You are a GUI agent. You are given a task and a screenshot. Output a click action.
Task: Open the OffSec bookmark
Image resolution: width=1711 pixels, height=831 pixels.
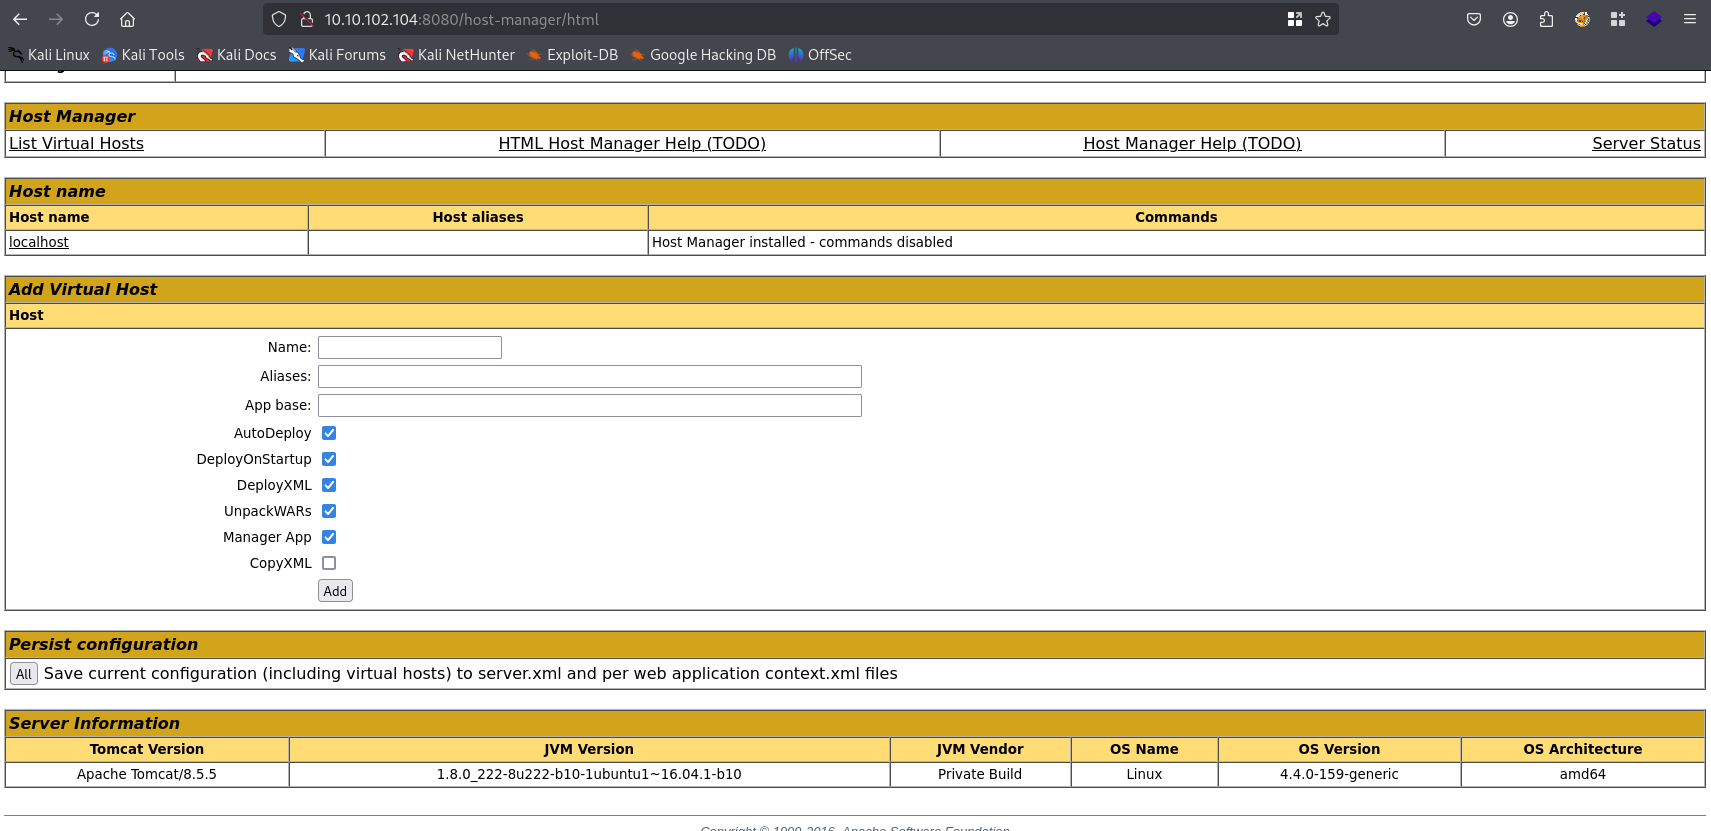(820, 55)
